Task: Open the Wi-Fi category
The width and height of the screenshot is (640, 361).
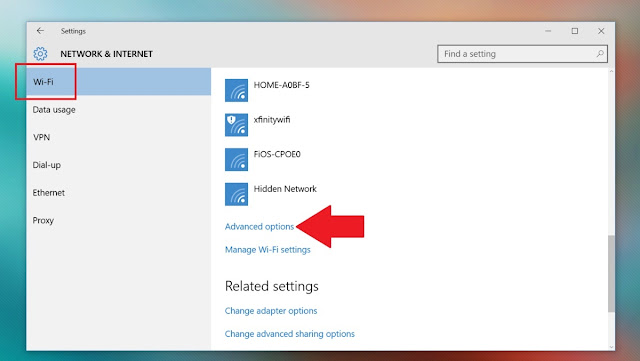Action: tap(119, 82)
